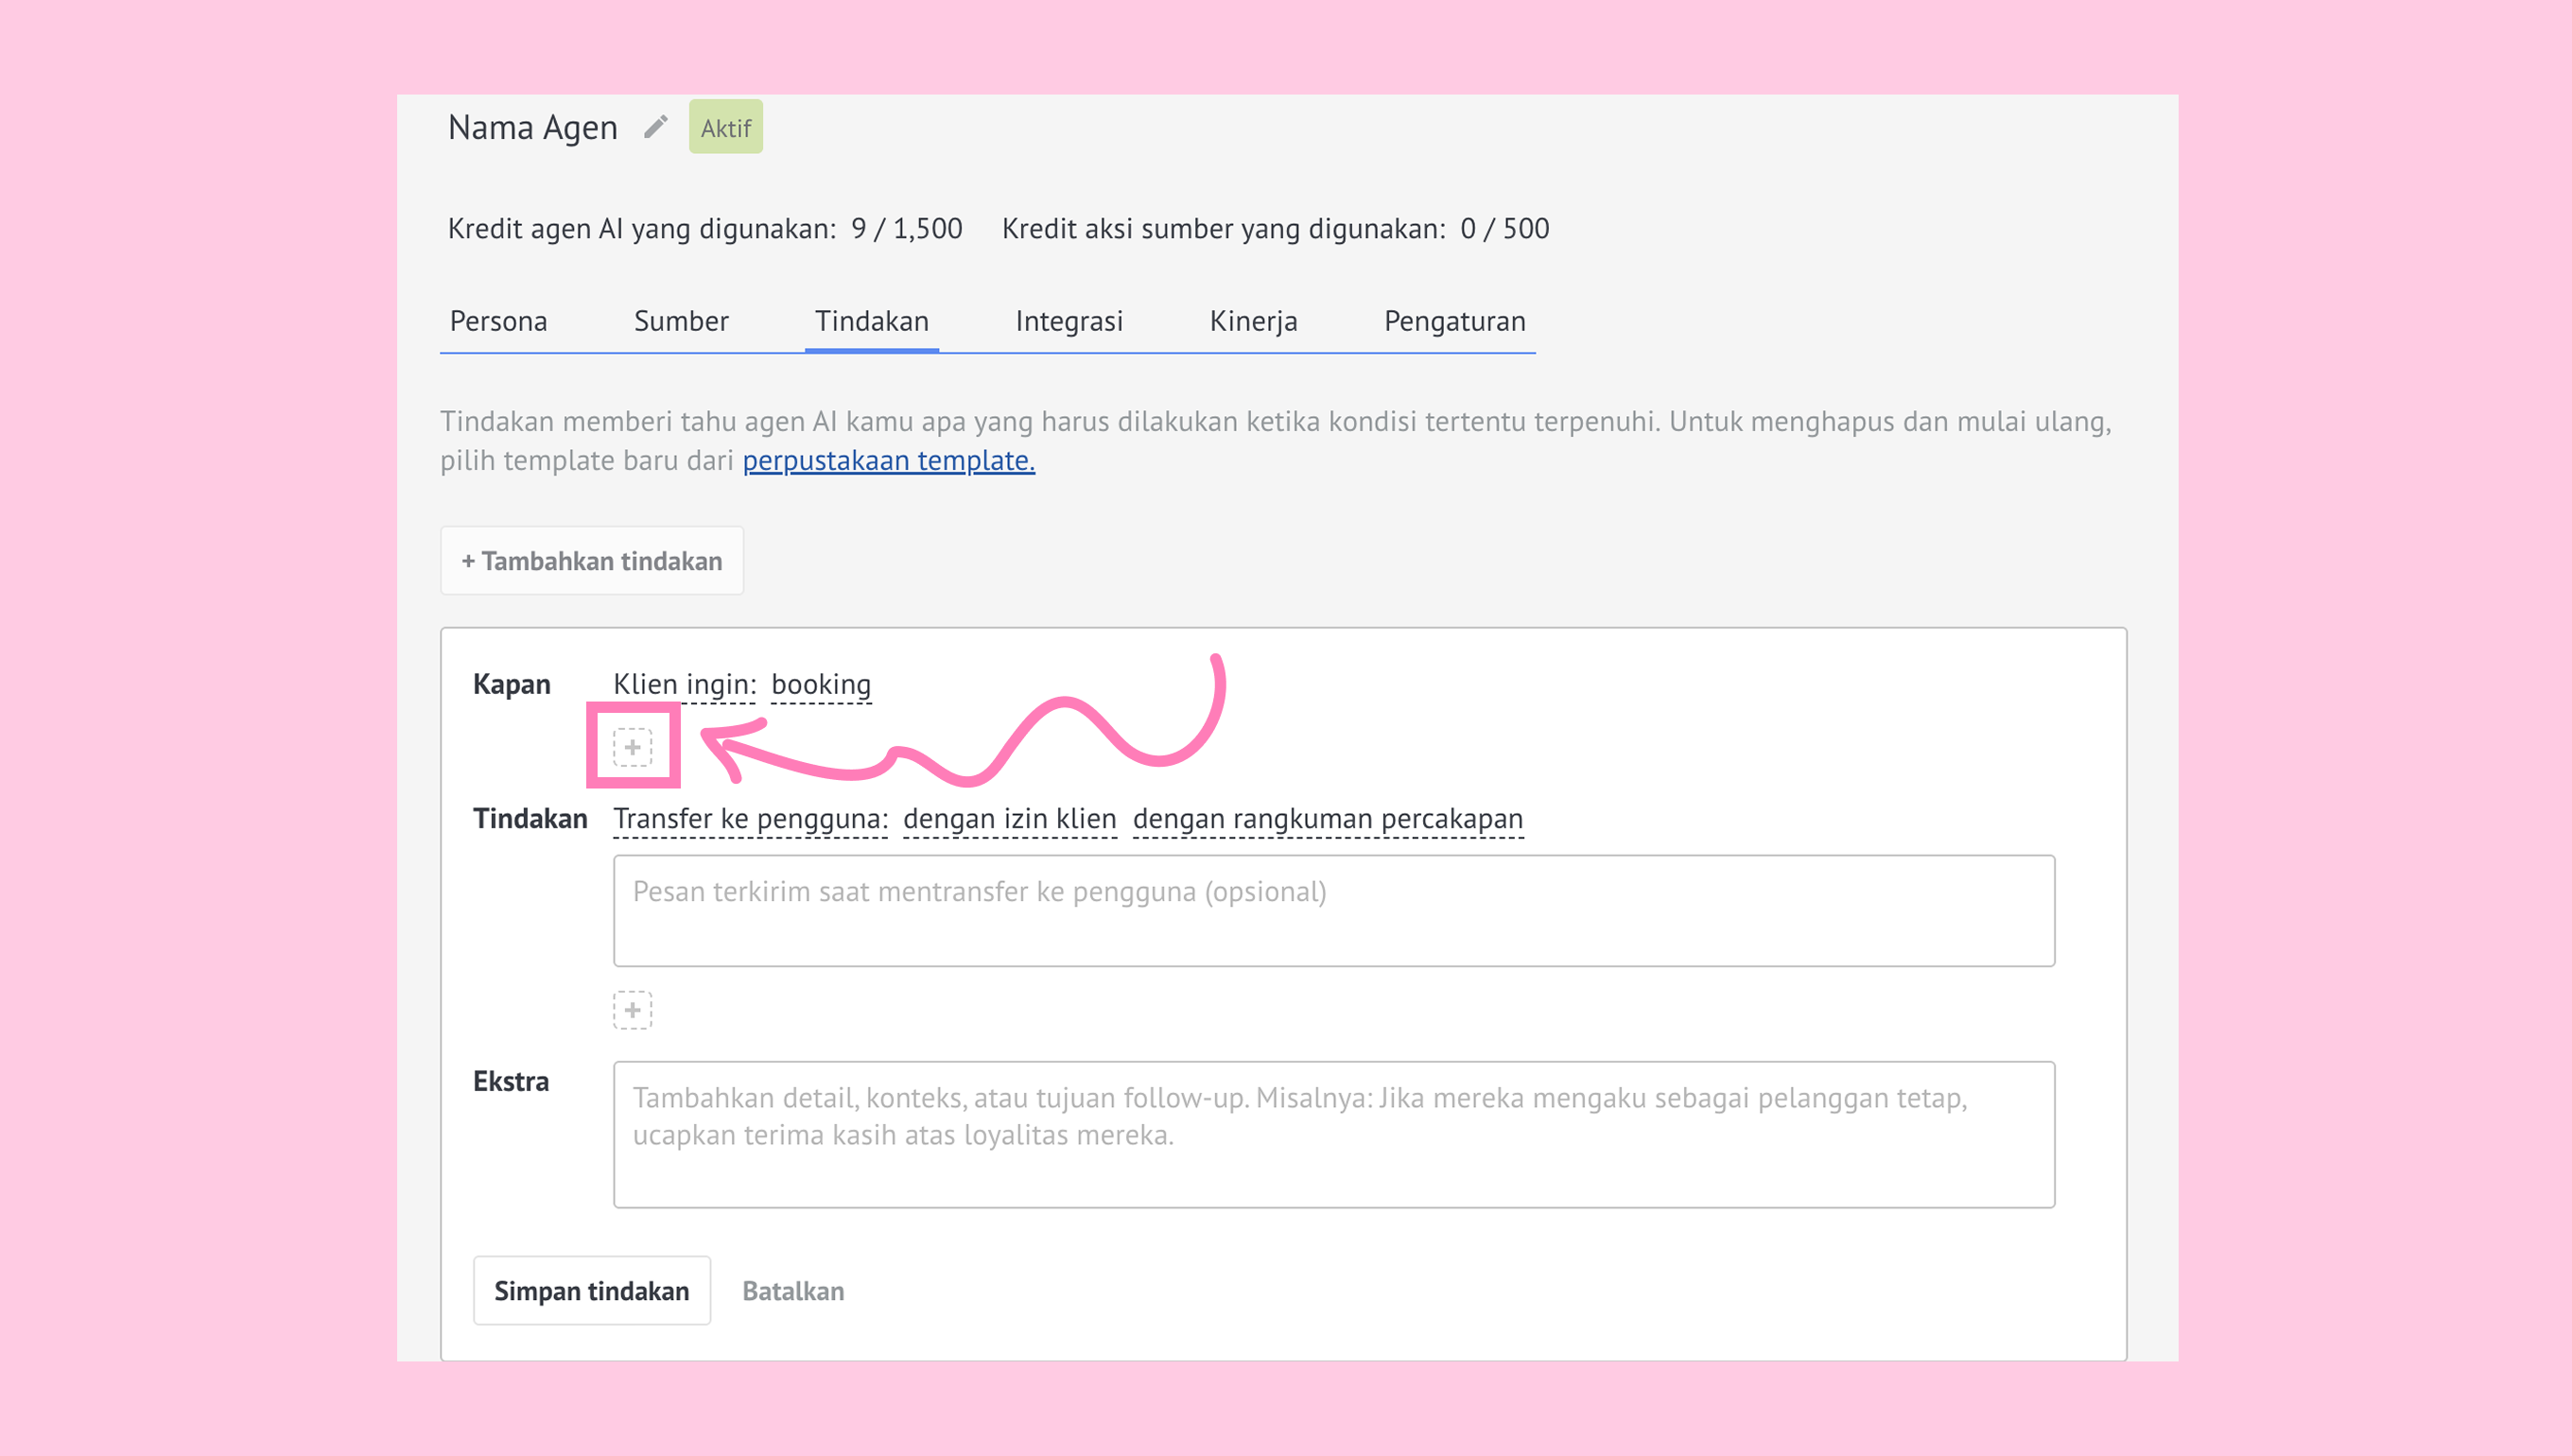Save with the Simpan tindakan button
2572x1456 pixels.
click(x=591, y=1290)
